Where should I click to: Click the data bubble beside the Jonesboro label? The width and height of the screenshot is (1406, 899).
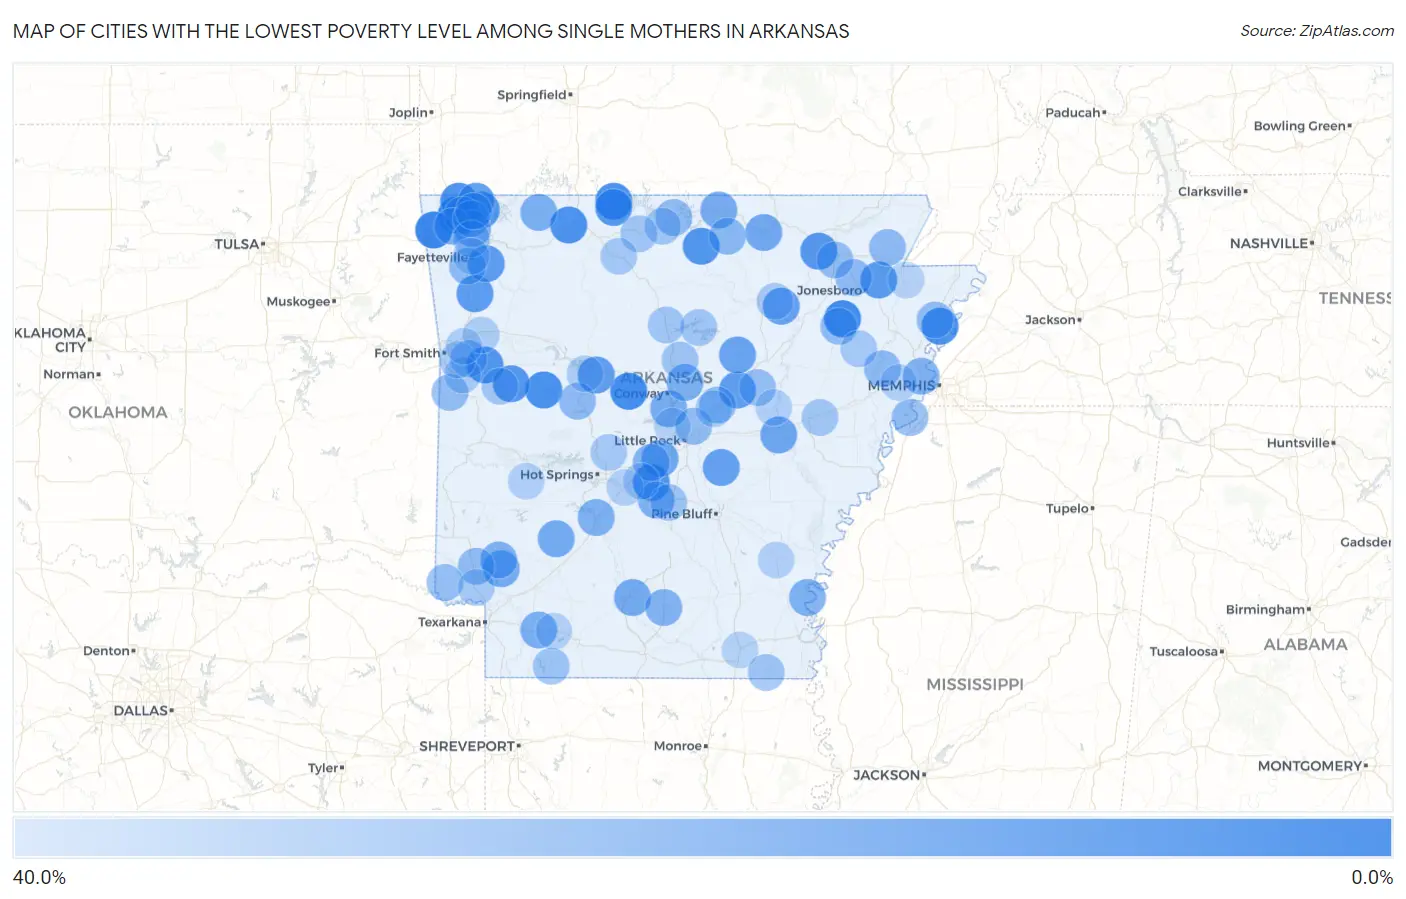pyautogui.click(x=878, y=280)
